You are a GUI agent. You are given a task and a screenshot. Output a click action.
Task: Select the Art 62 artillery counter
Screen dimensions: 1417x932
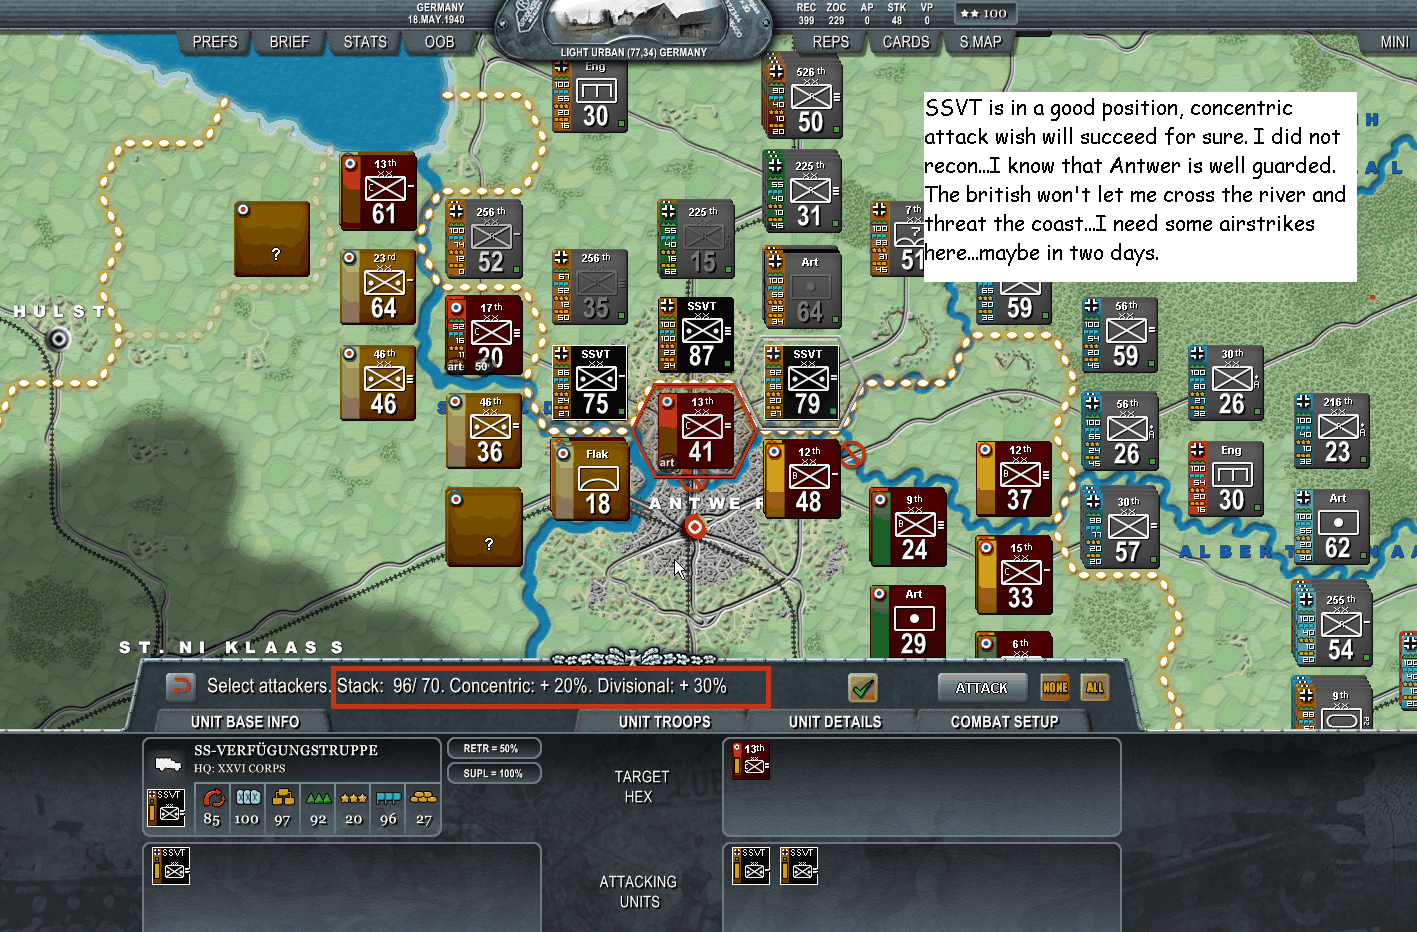(1332, 527)
